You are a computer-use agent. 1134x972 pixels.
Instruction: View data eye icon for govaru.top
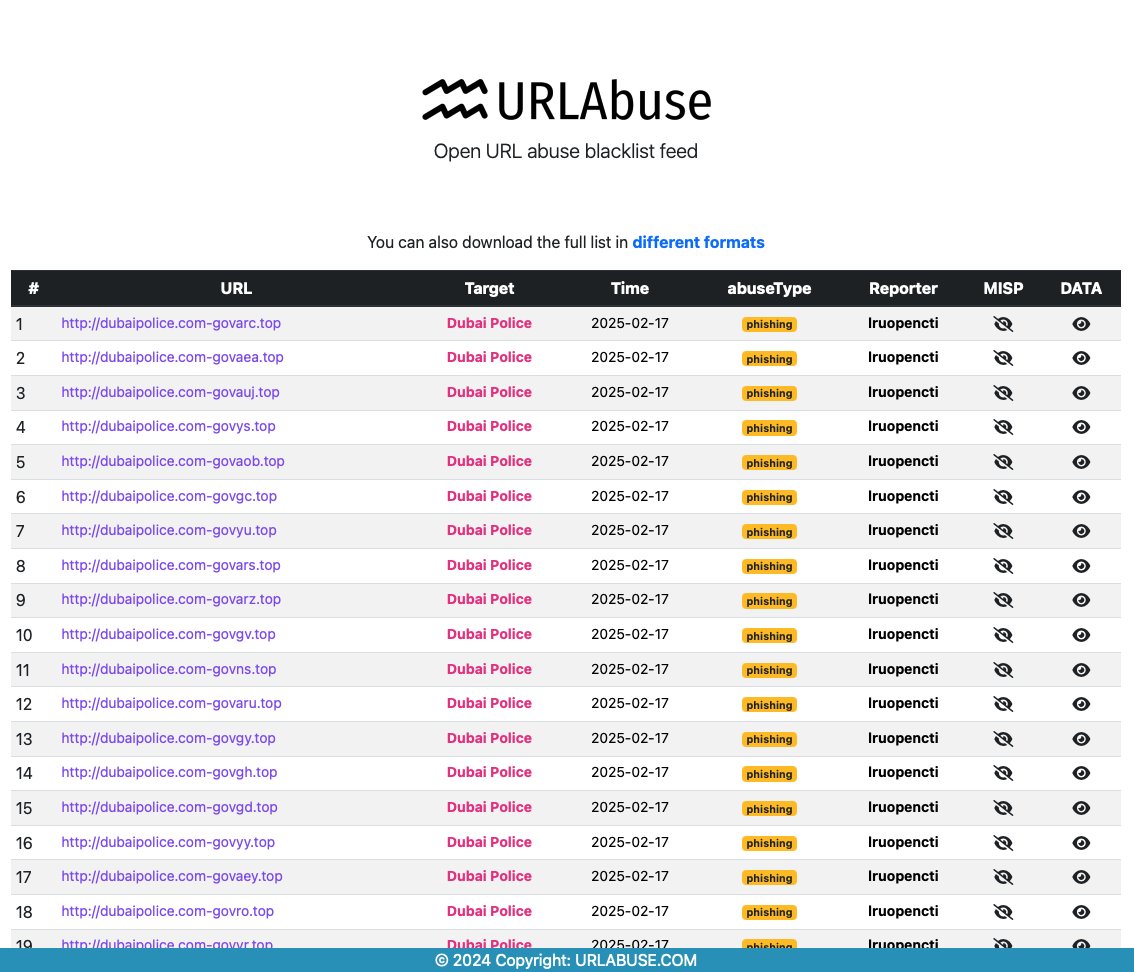[x=1080, y=704]
